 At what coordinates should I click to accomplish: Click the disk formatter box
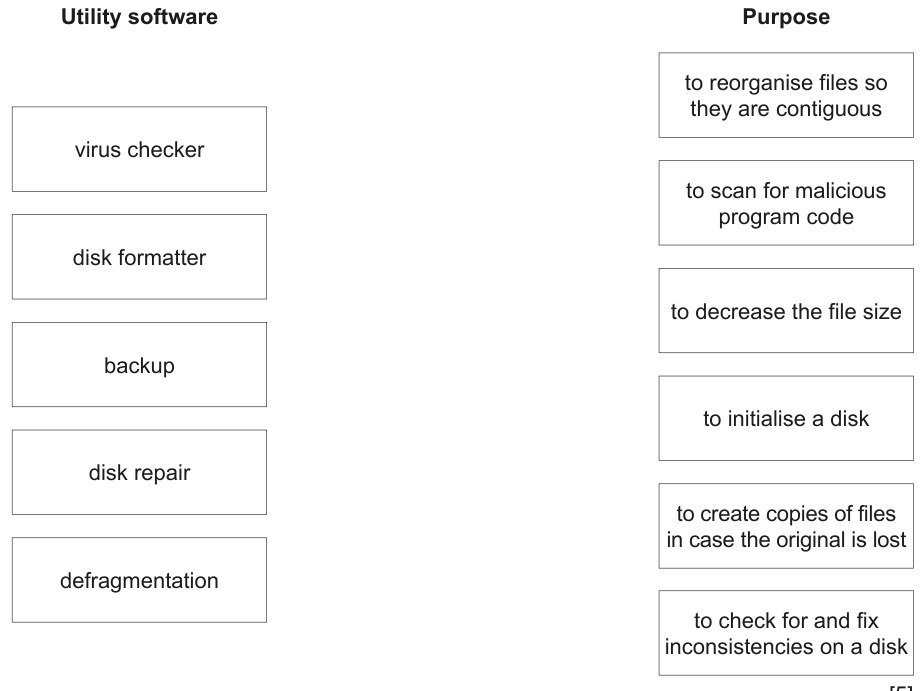pos(139,257)
